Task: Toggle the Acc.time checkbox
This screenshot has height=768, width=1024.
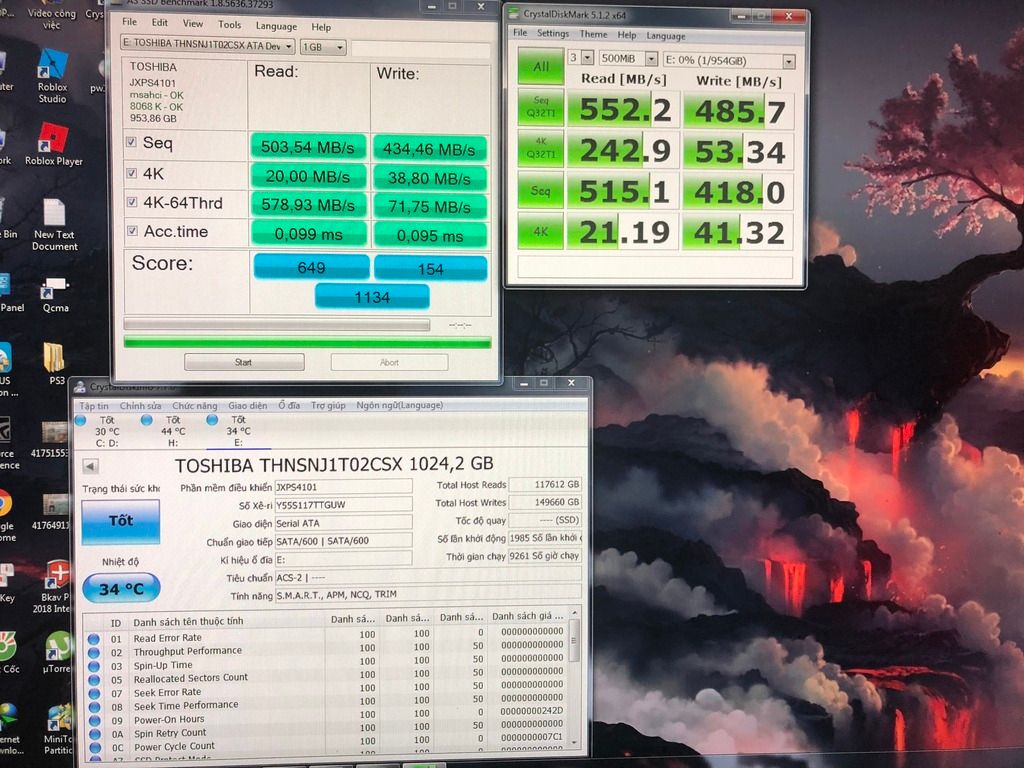Action: click(x=133, y=231)
